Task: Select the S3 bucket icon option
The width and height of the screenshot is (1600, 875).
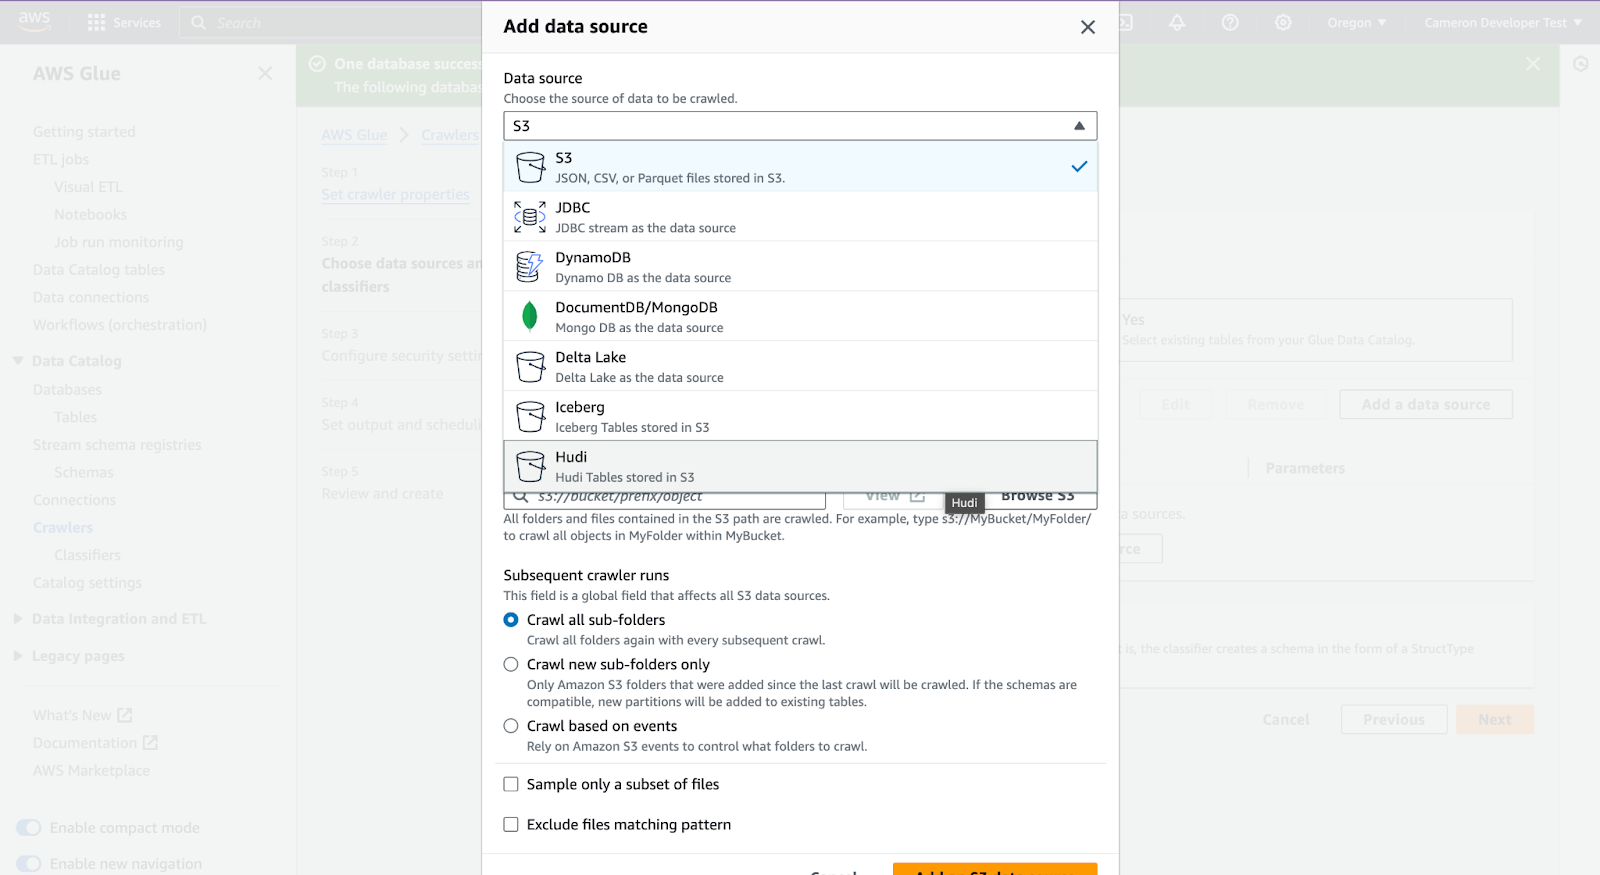Action: [530, 167]
